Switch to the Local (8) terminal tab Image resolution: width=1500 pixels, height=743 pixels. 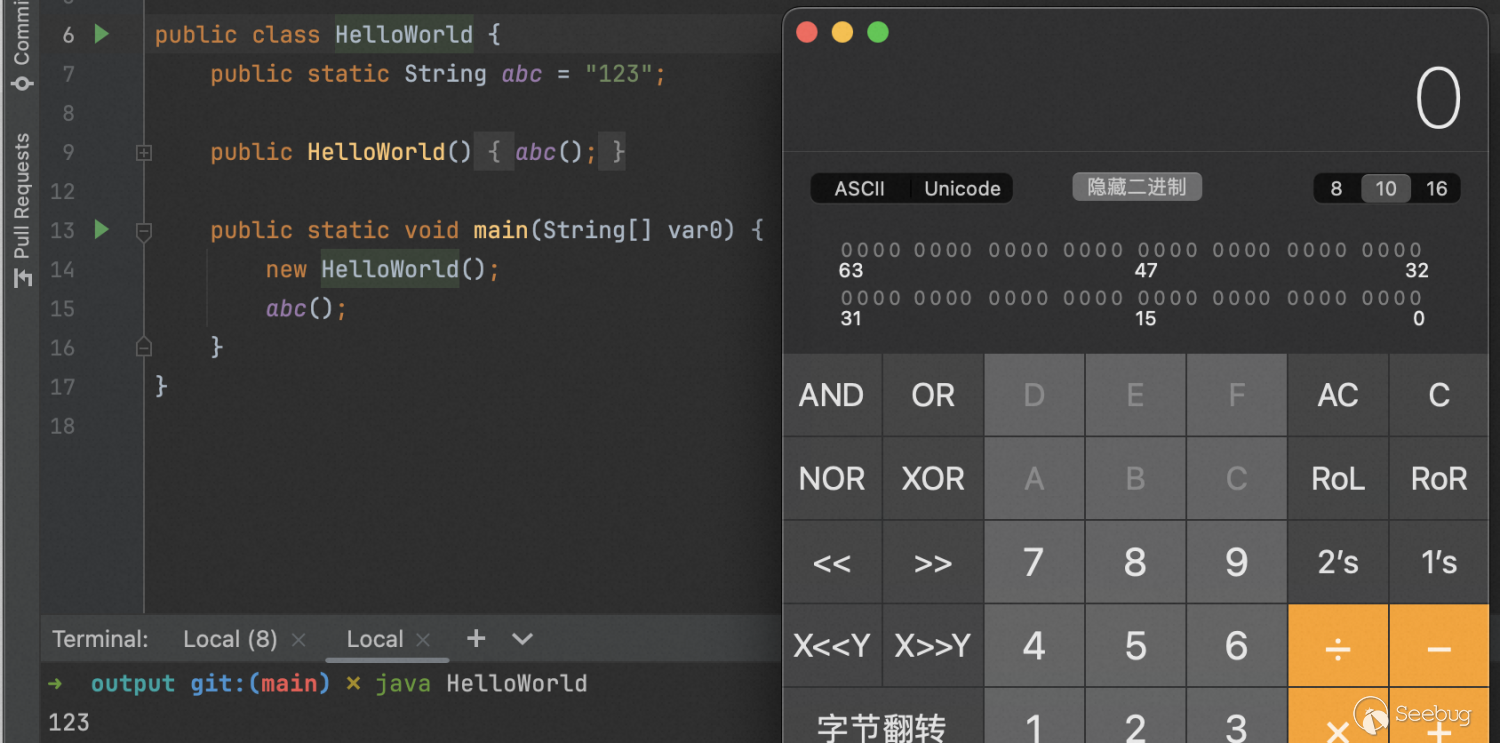230,639
